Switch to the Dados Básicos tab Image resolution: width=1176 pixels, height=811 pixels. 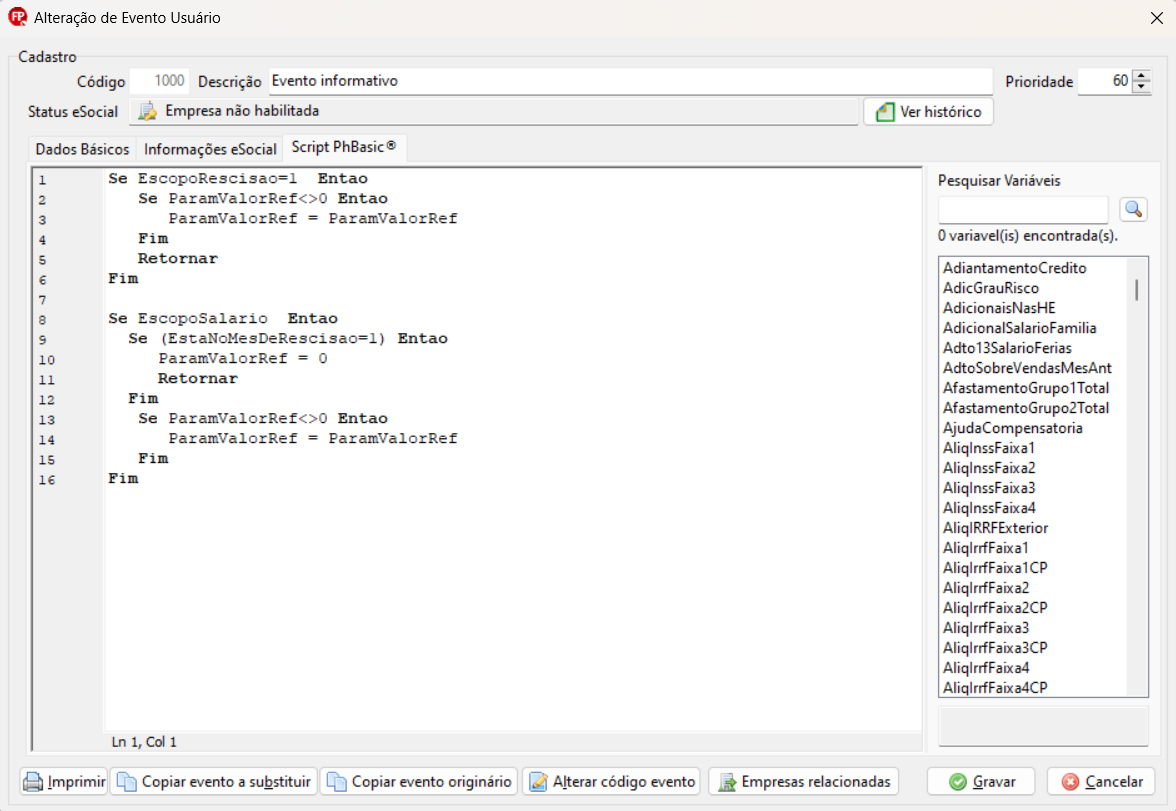pos(82,149)
